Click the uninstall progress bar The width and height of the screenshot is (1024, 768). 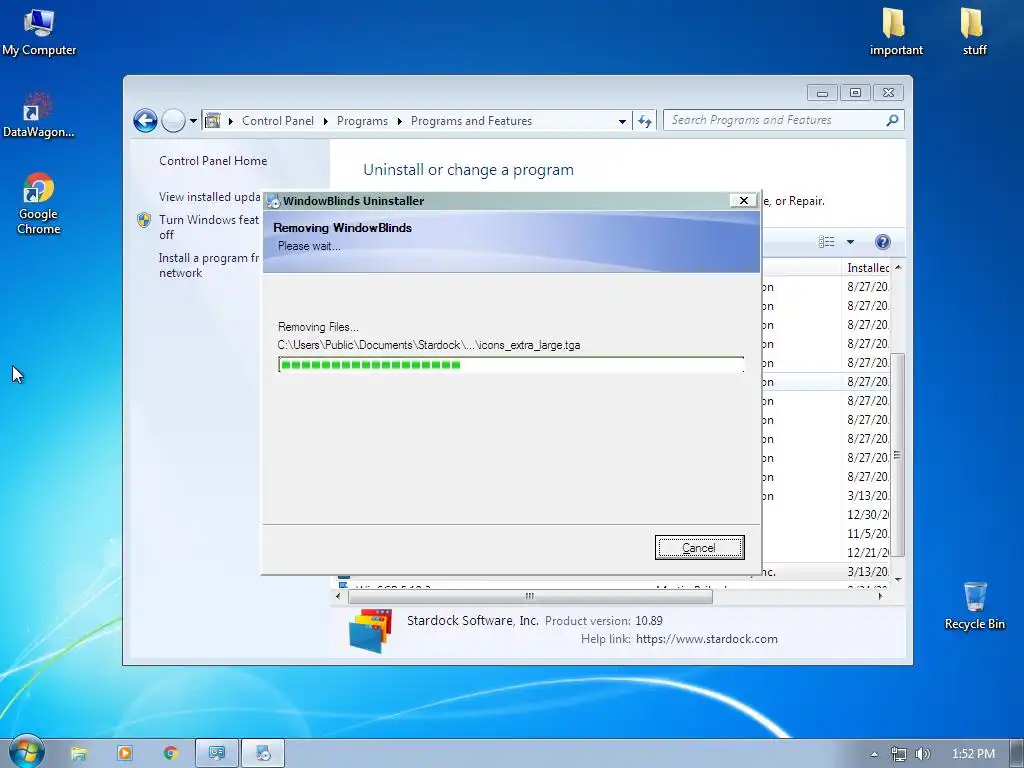coord(511,364)
